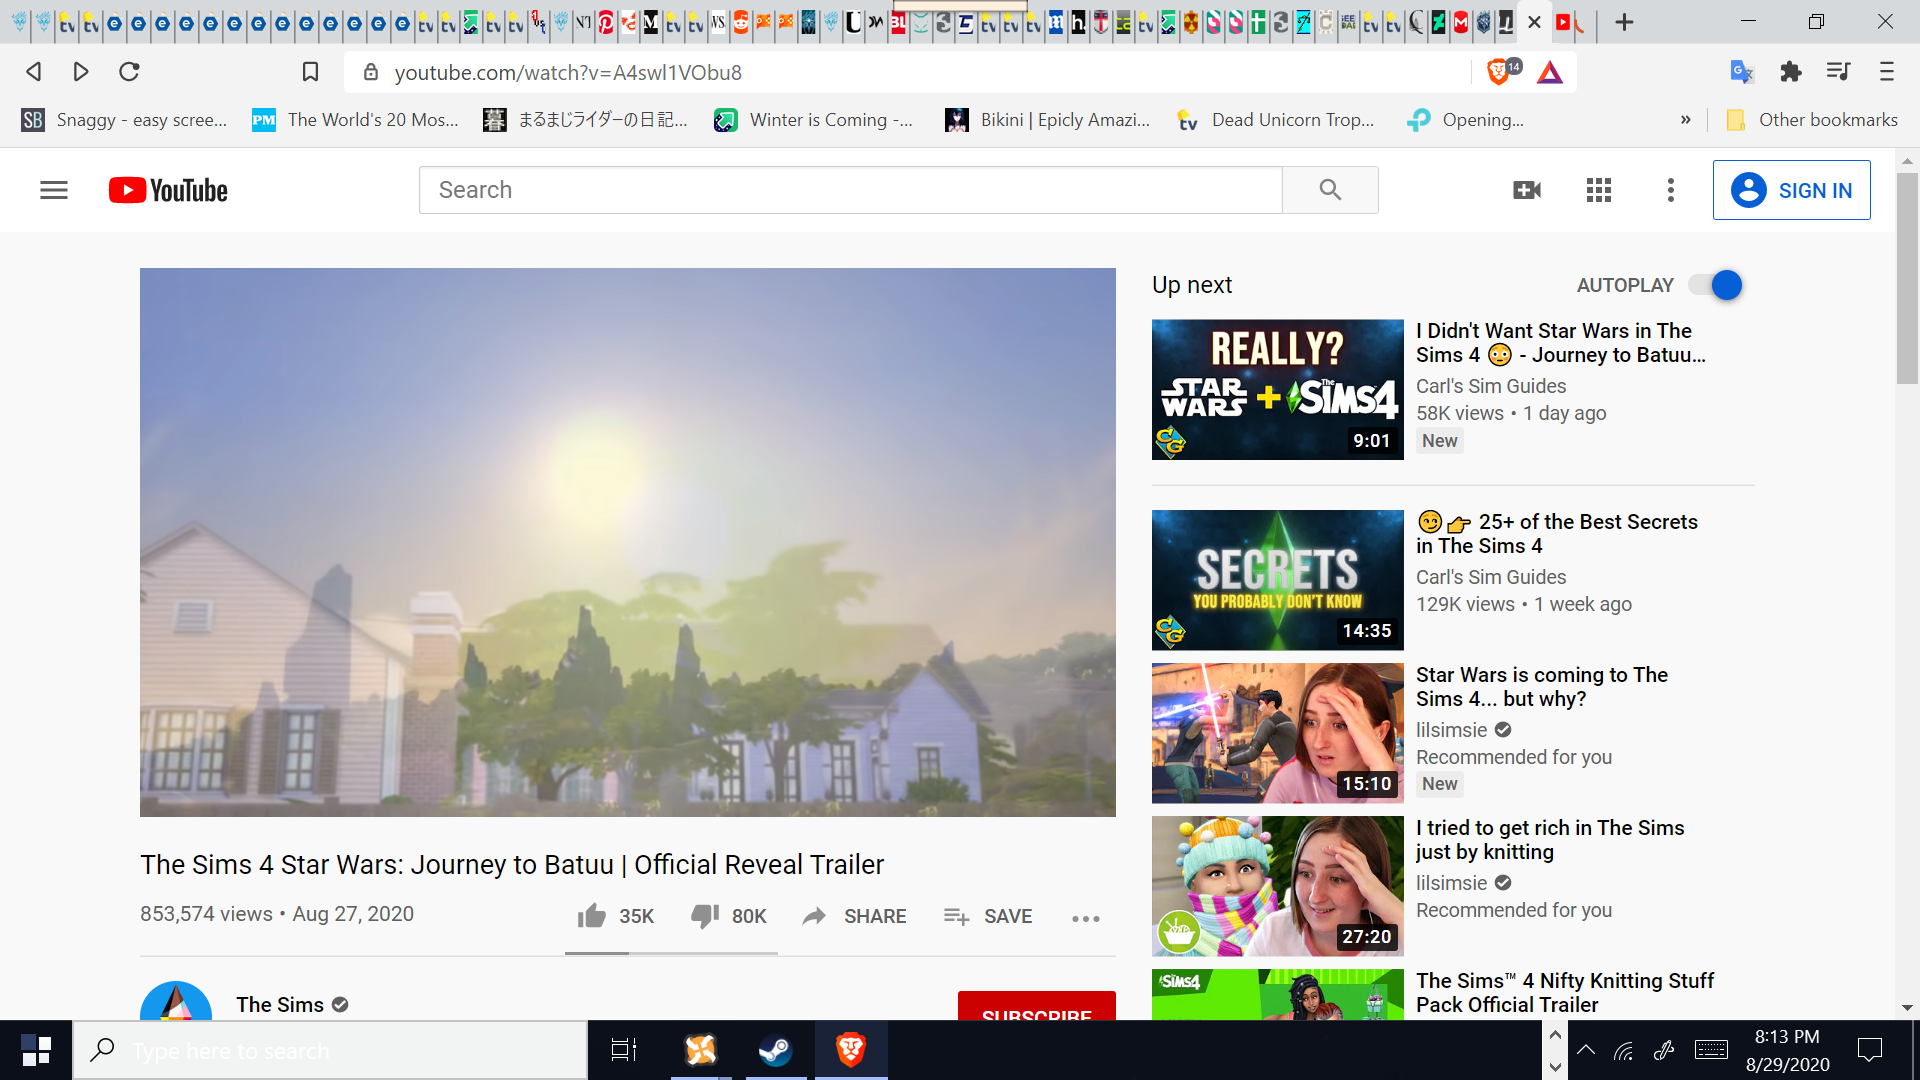Screen dimensions: 1920x1080
Task: Open The Sims channel avatar
Action: [176, 1001]
